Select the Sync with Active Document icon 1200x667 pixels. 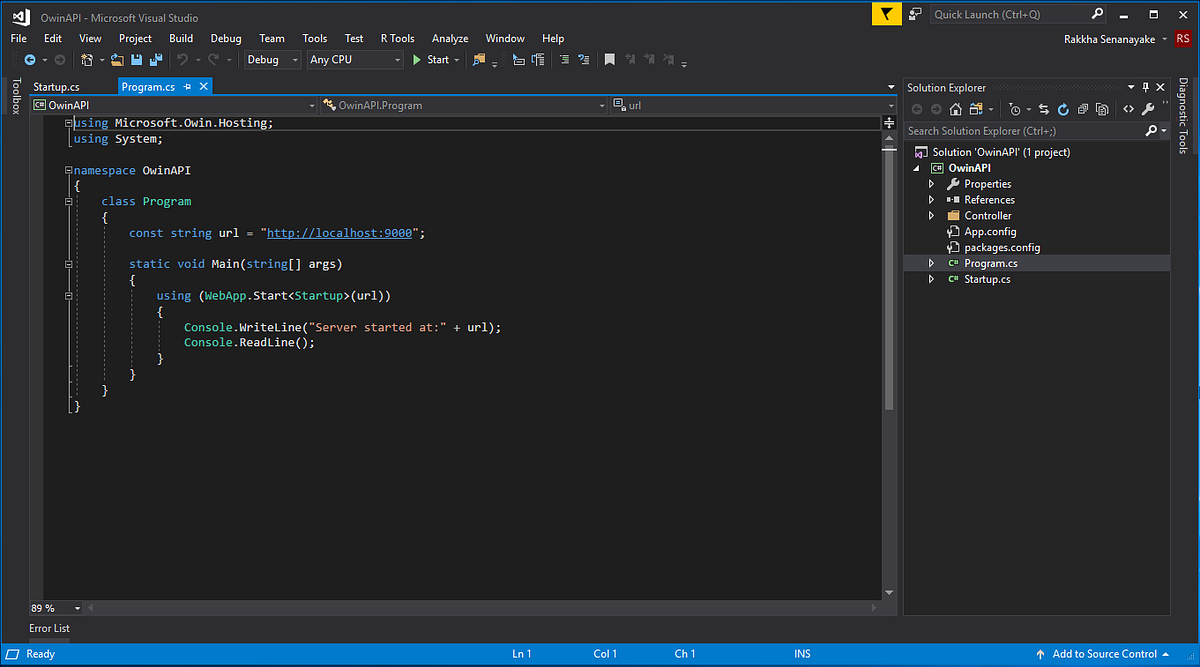1044,109
